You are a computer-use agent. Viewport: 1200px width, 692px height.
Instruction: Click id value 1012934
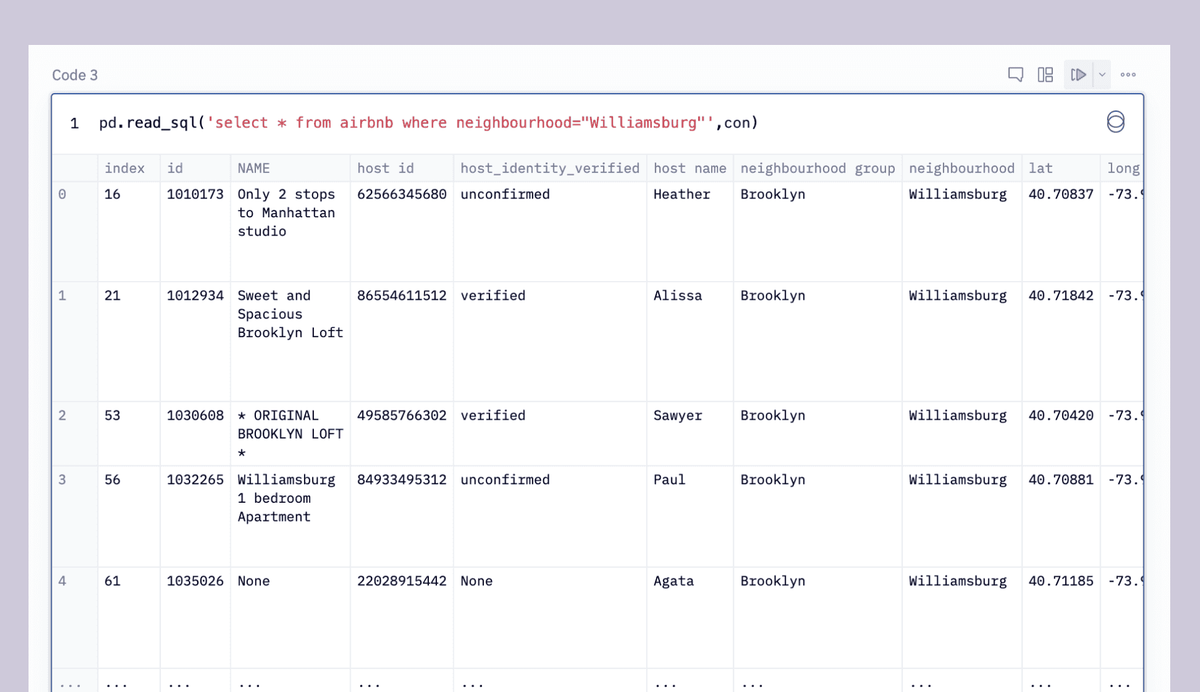tap(195, 295)
